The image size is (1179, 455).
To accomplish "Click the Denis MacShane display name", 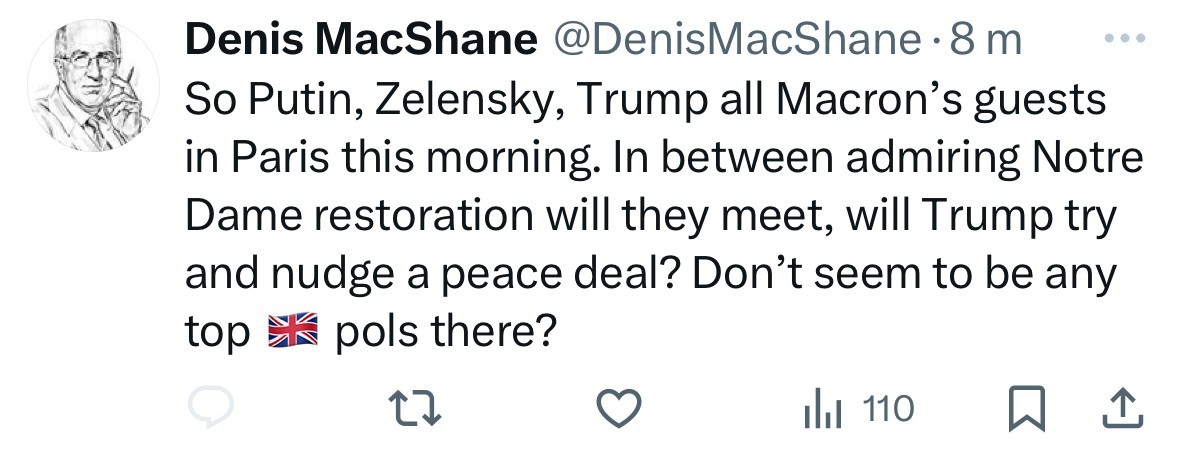I will [357, 40].
